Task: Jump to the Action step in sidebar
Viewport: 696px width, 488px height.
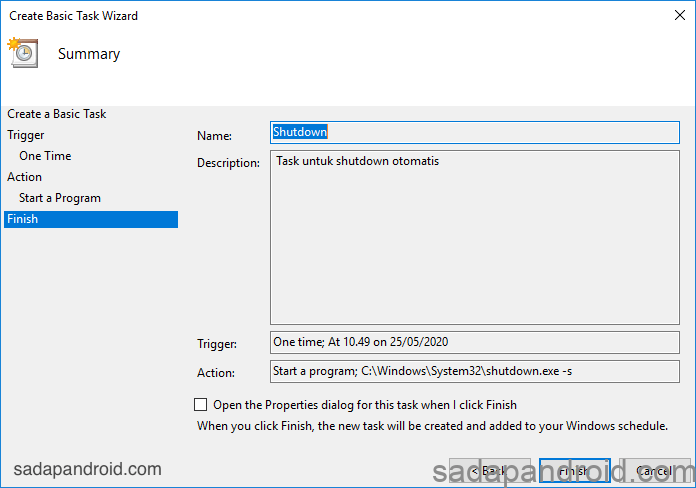Action: click(x=25, y=177)
